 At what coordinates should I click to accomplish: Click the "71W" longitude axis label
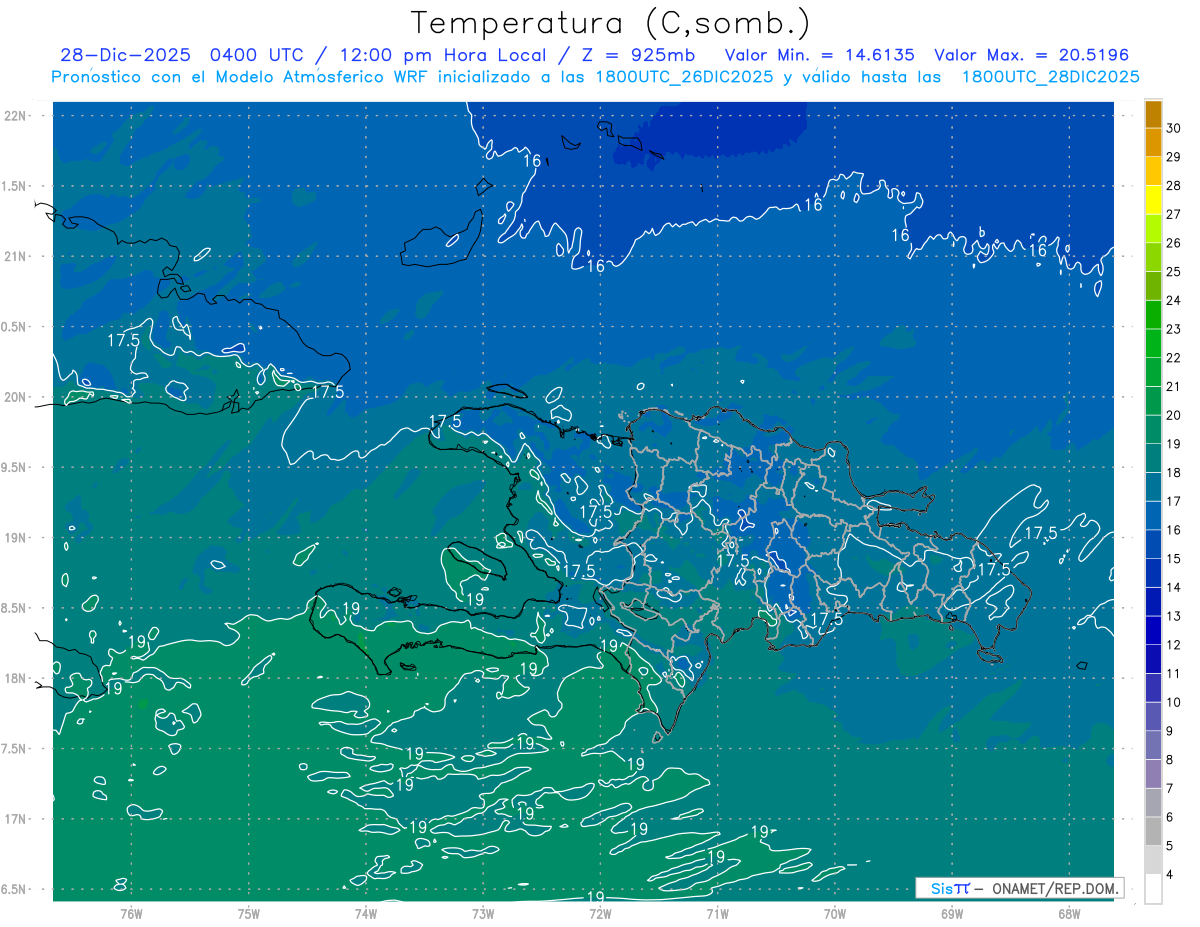click(x=717, y=914)
